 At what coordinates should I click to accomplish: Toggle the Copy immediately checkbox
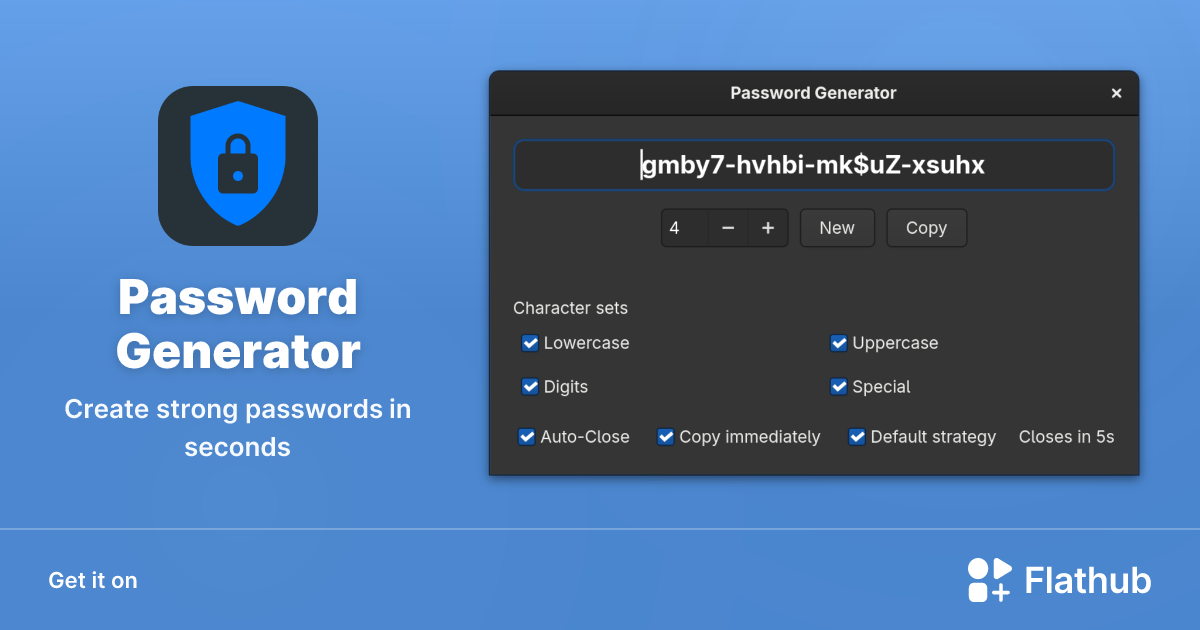pos(666,437)
